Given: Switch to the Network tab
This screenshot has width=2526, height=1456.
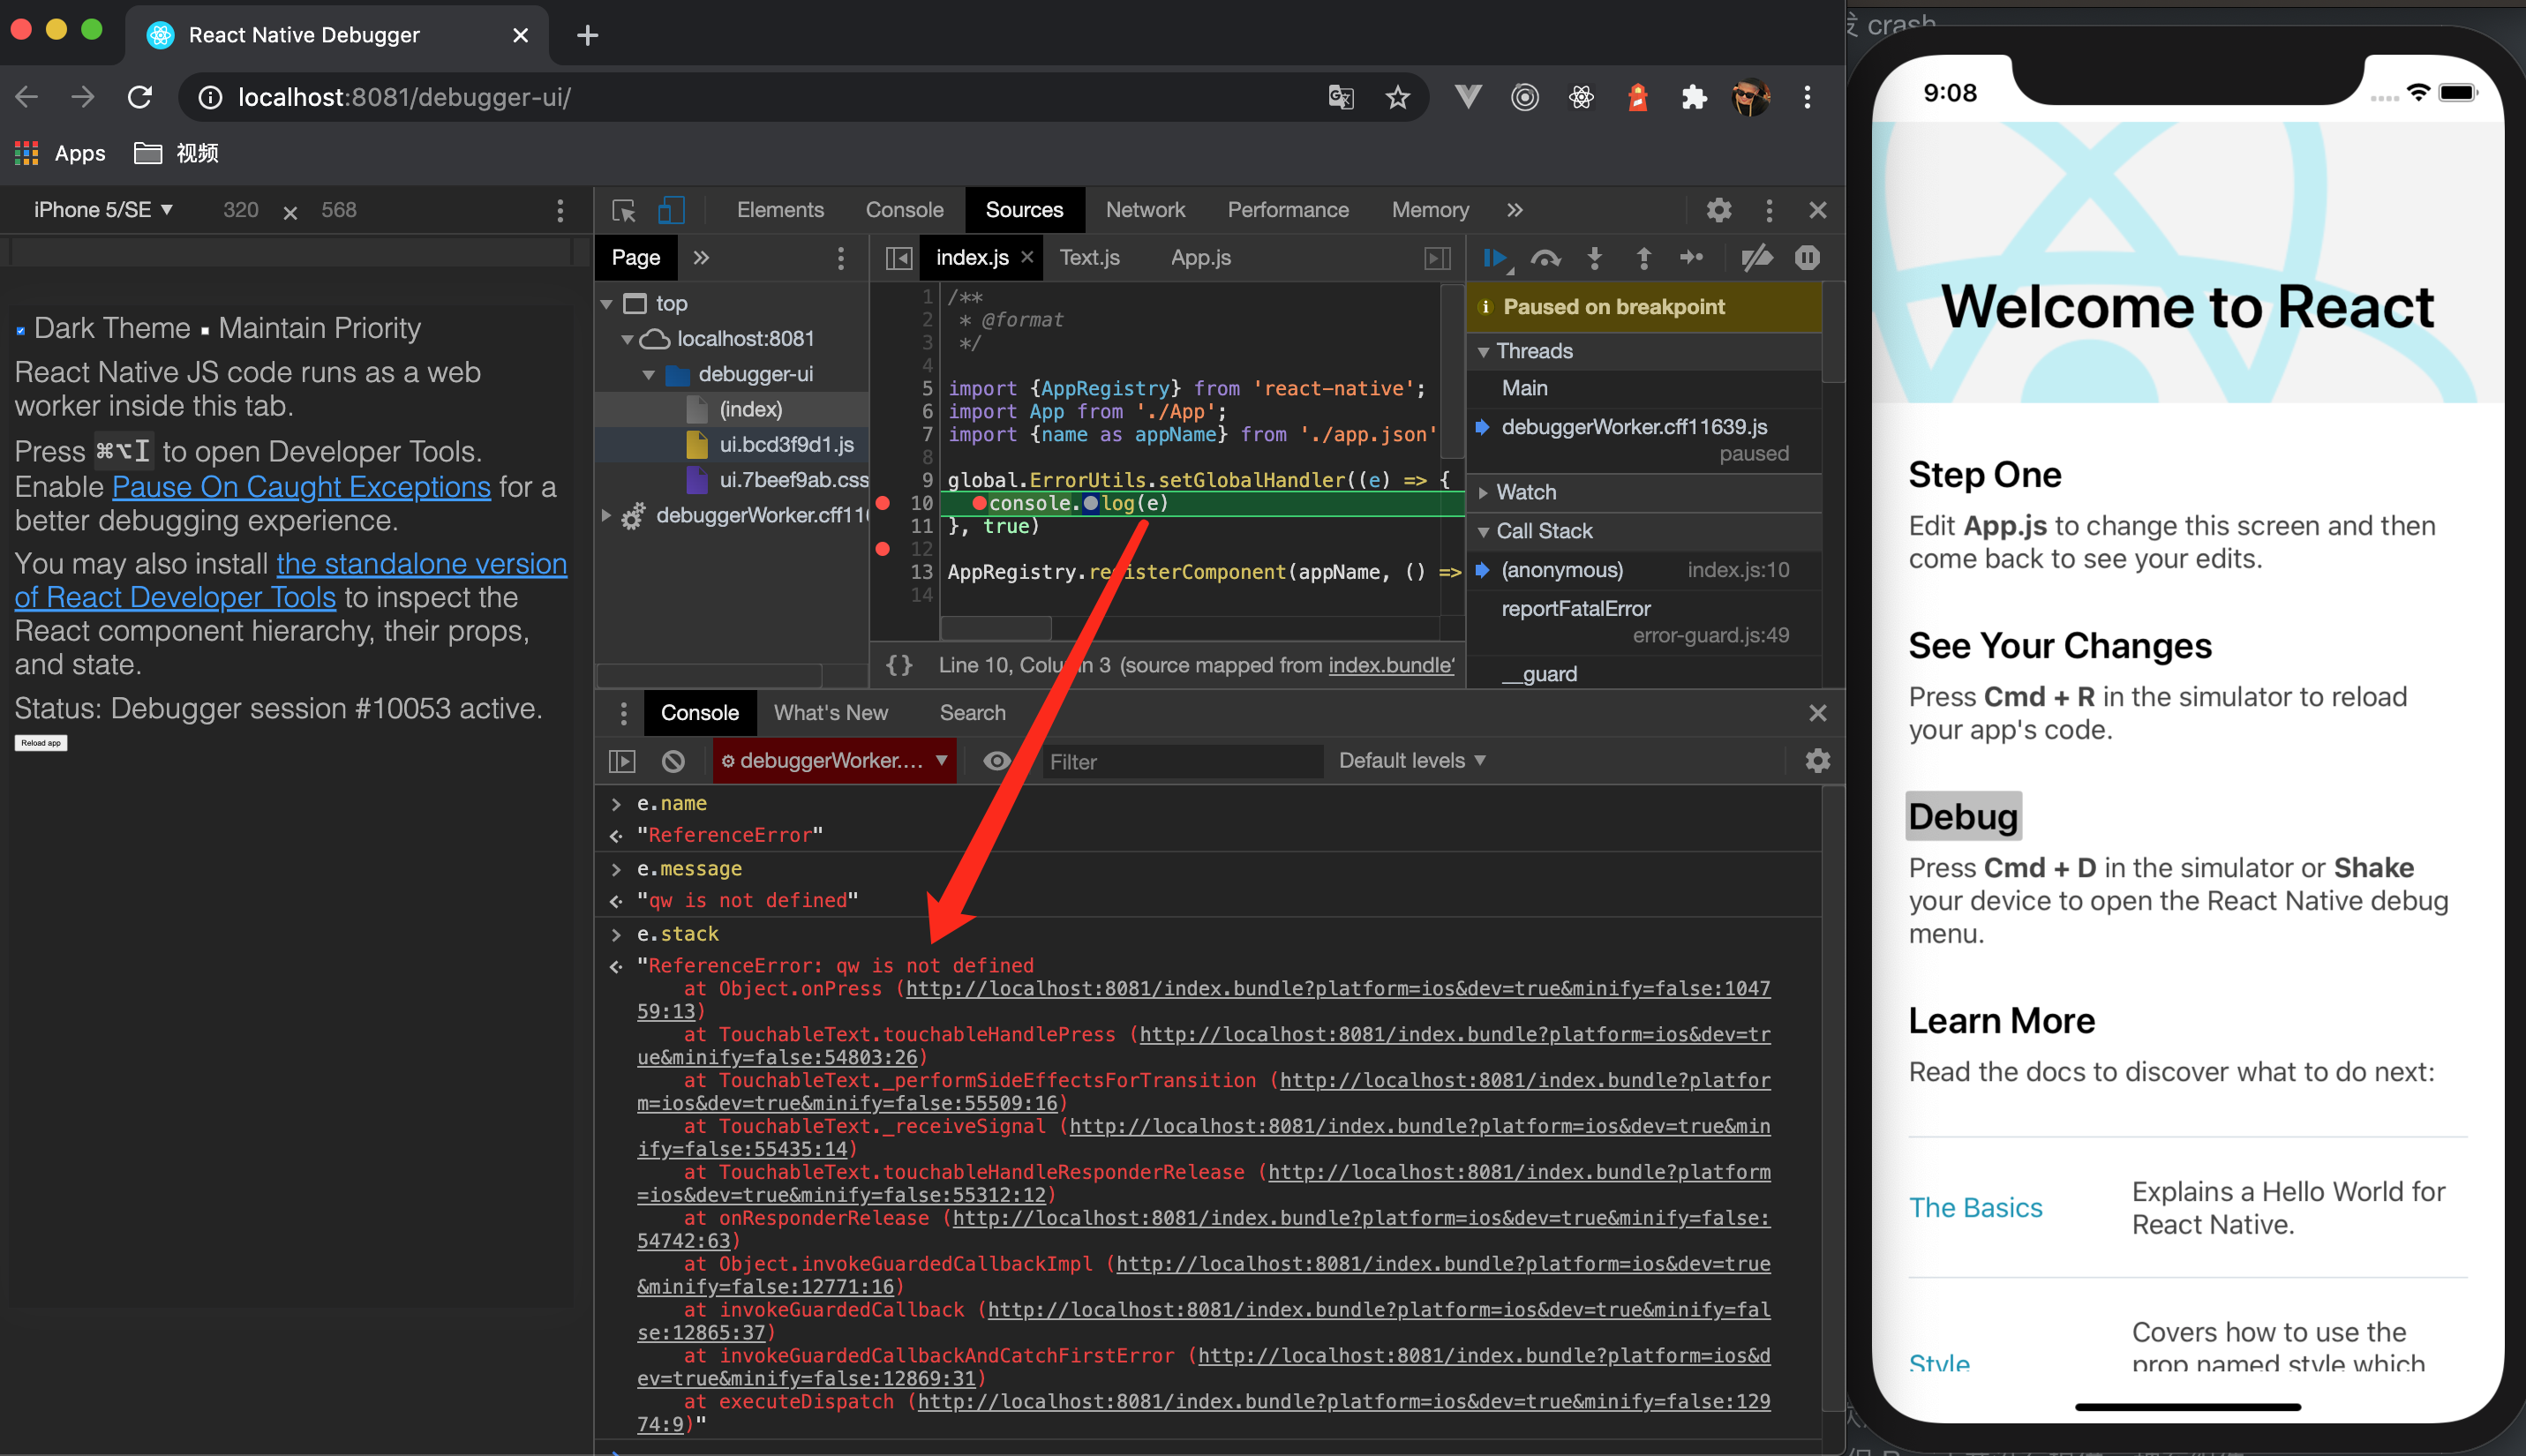Looking at the screenshot, I should [x=1144, y=210].
